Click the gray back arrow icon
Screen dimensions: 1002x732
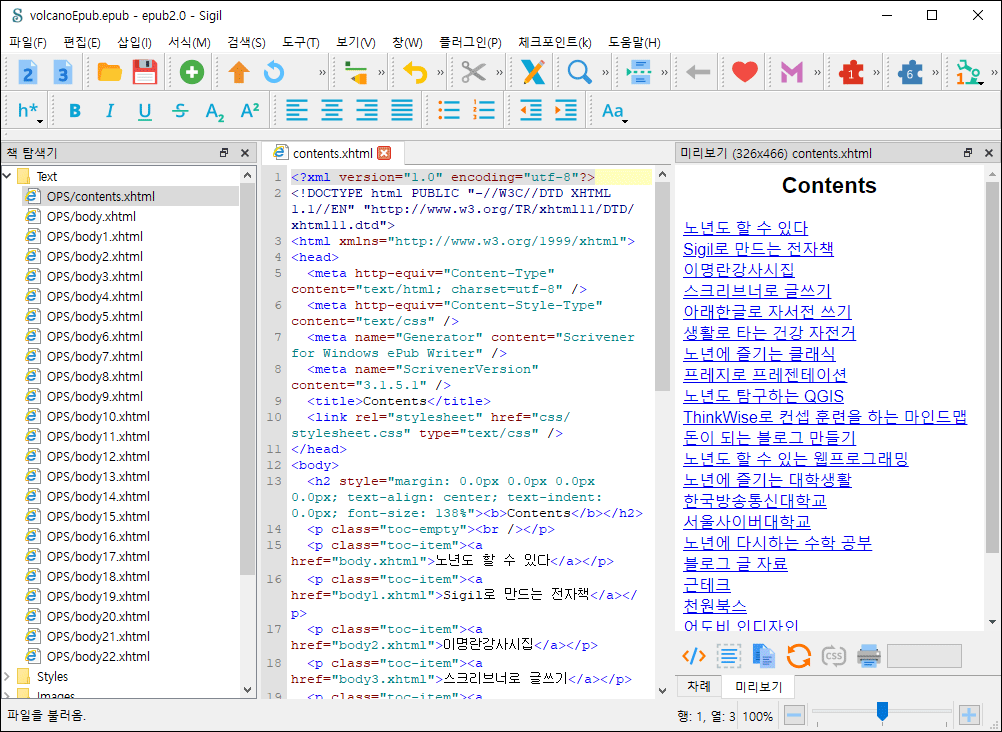[x=698, y=72]
